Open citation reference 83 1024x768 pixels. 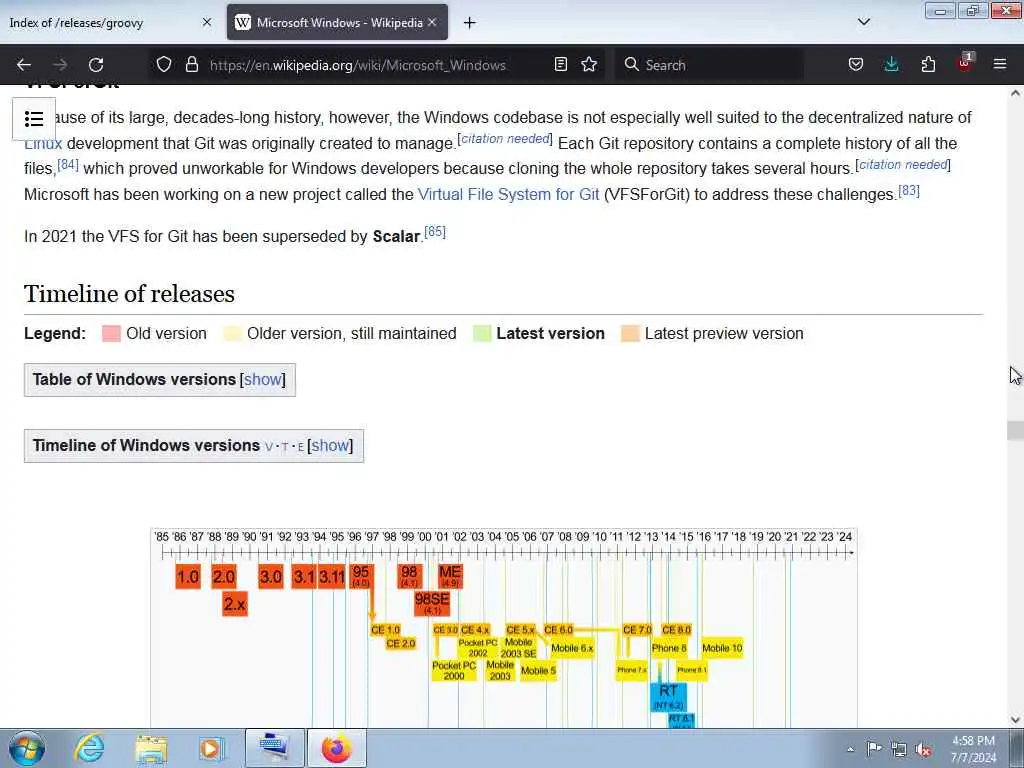pos(909,191)
